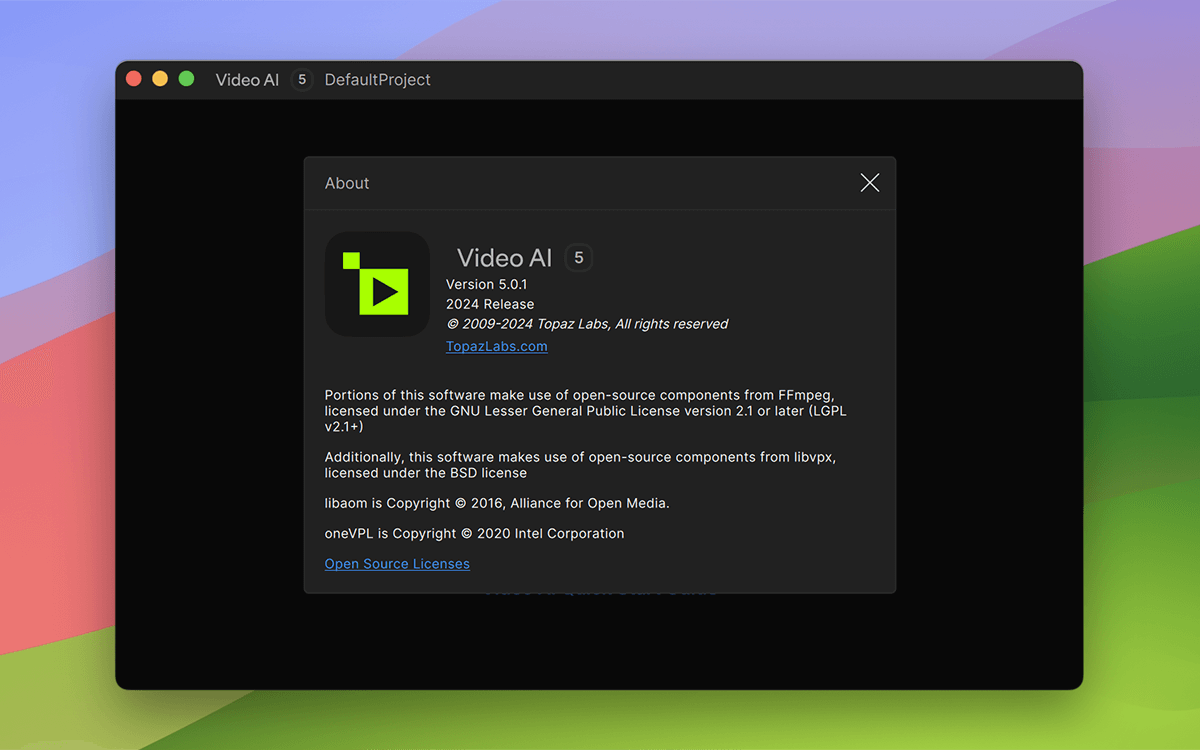The width and height of the screenshot is (1200, 750).
Task: Click the Topaz Labs copyright line
Action: 586,324
